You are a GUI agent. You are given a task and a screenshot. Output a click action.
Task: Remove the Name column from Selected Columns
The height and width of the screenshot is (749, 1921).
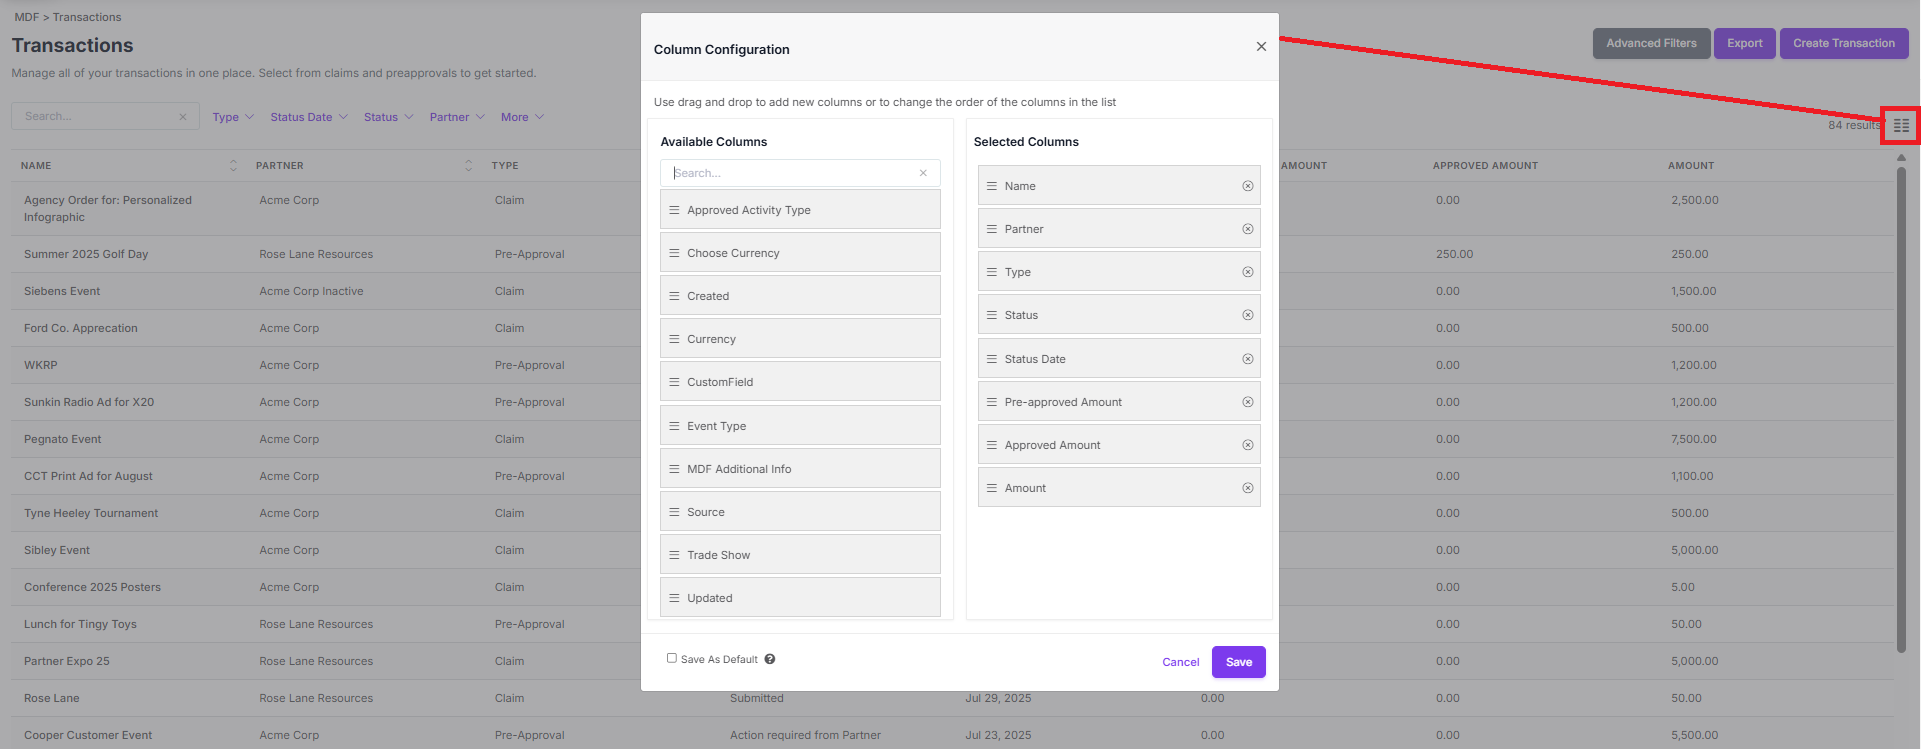[1248, 186]
